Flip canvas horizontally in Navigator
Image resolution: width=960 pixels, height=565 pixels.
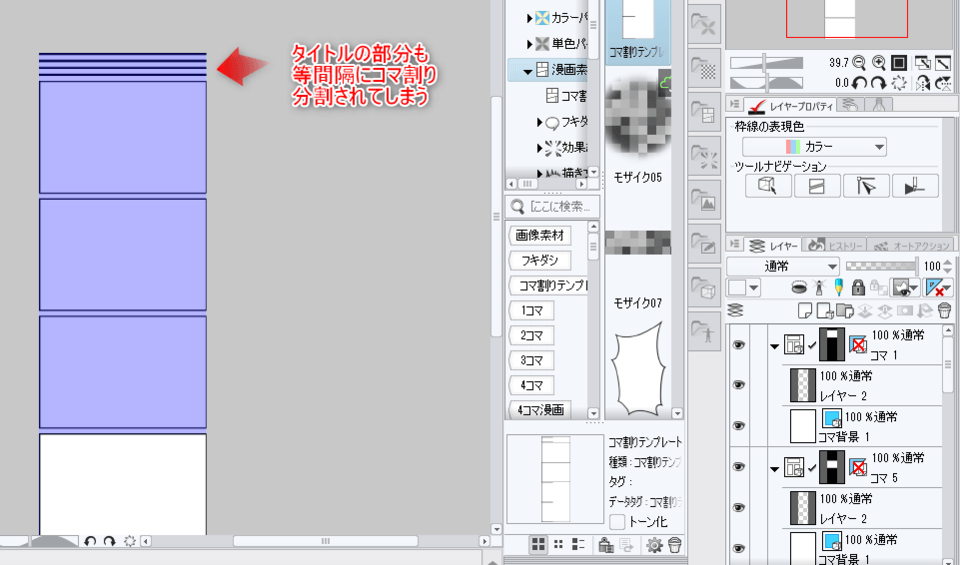tap(923, 83)
